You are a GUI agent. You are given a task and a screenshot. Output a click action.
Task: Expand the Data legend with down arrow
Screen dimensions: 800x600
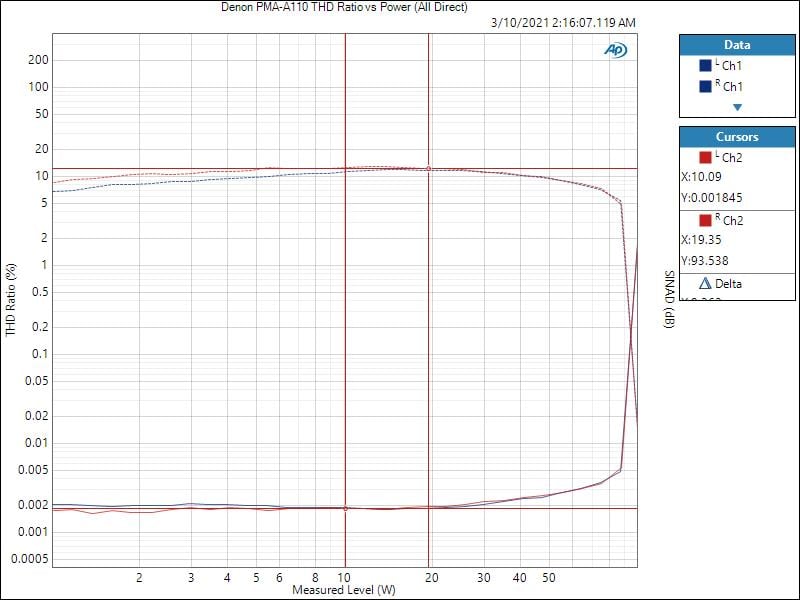(737, 107)
